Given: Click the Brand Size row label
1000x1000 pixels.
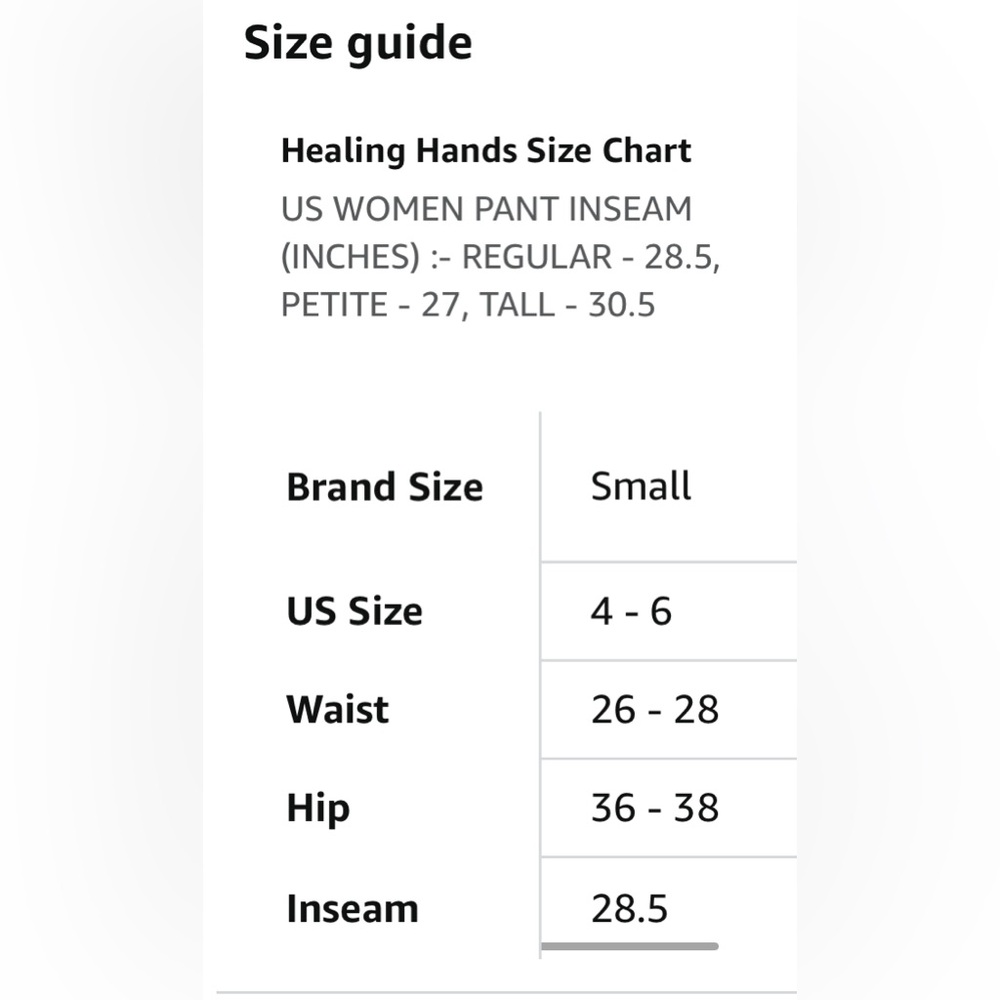Looking at the screenshot, I should click(385, 487).
